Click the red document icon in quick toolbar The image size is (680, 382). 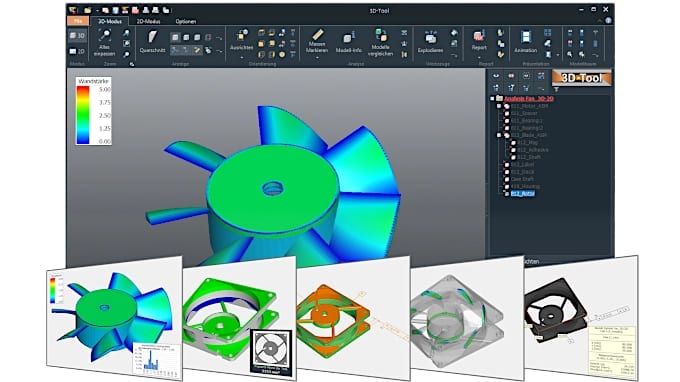[x=135, y=10]
